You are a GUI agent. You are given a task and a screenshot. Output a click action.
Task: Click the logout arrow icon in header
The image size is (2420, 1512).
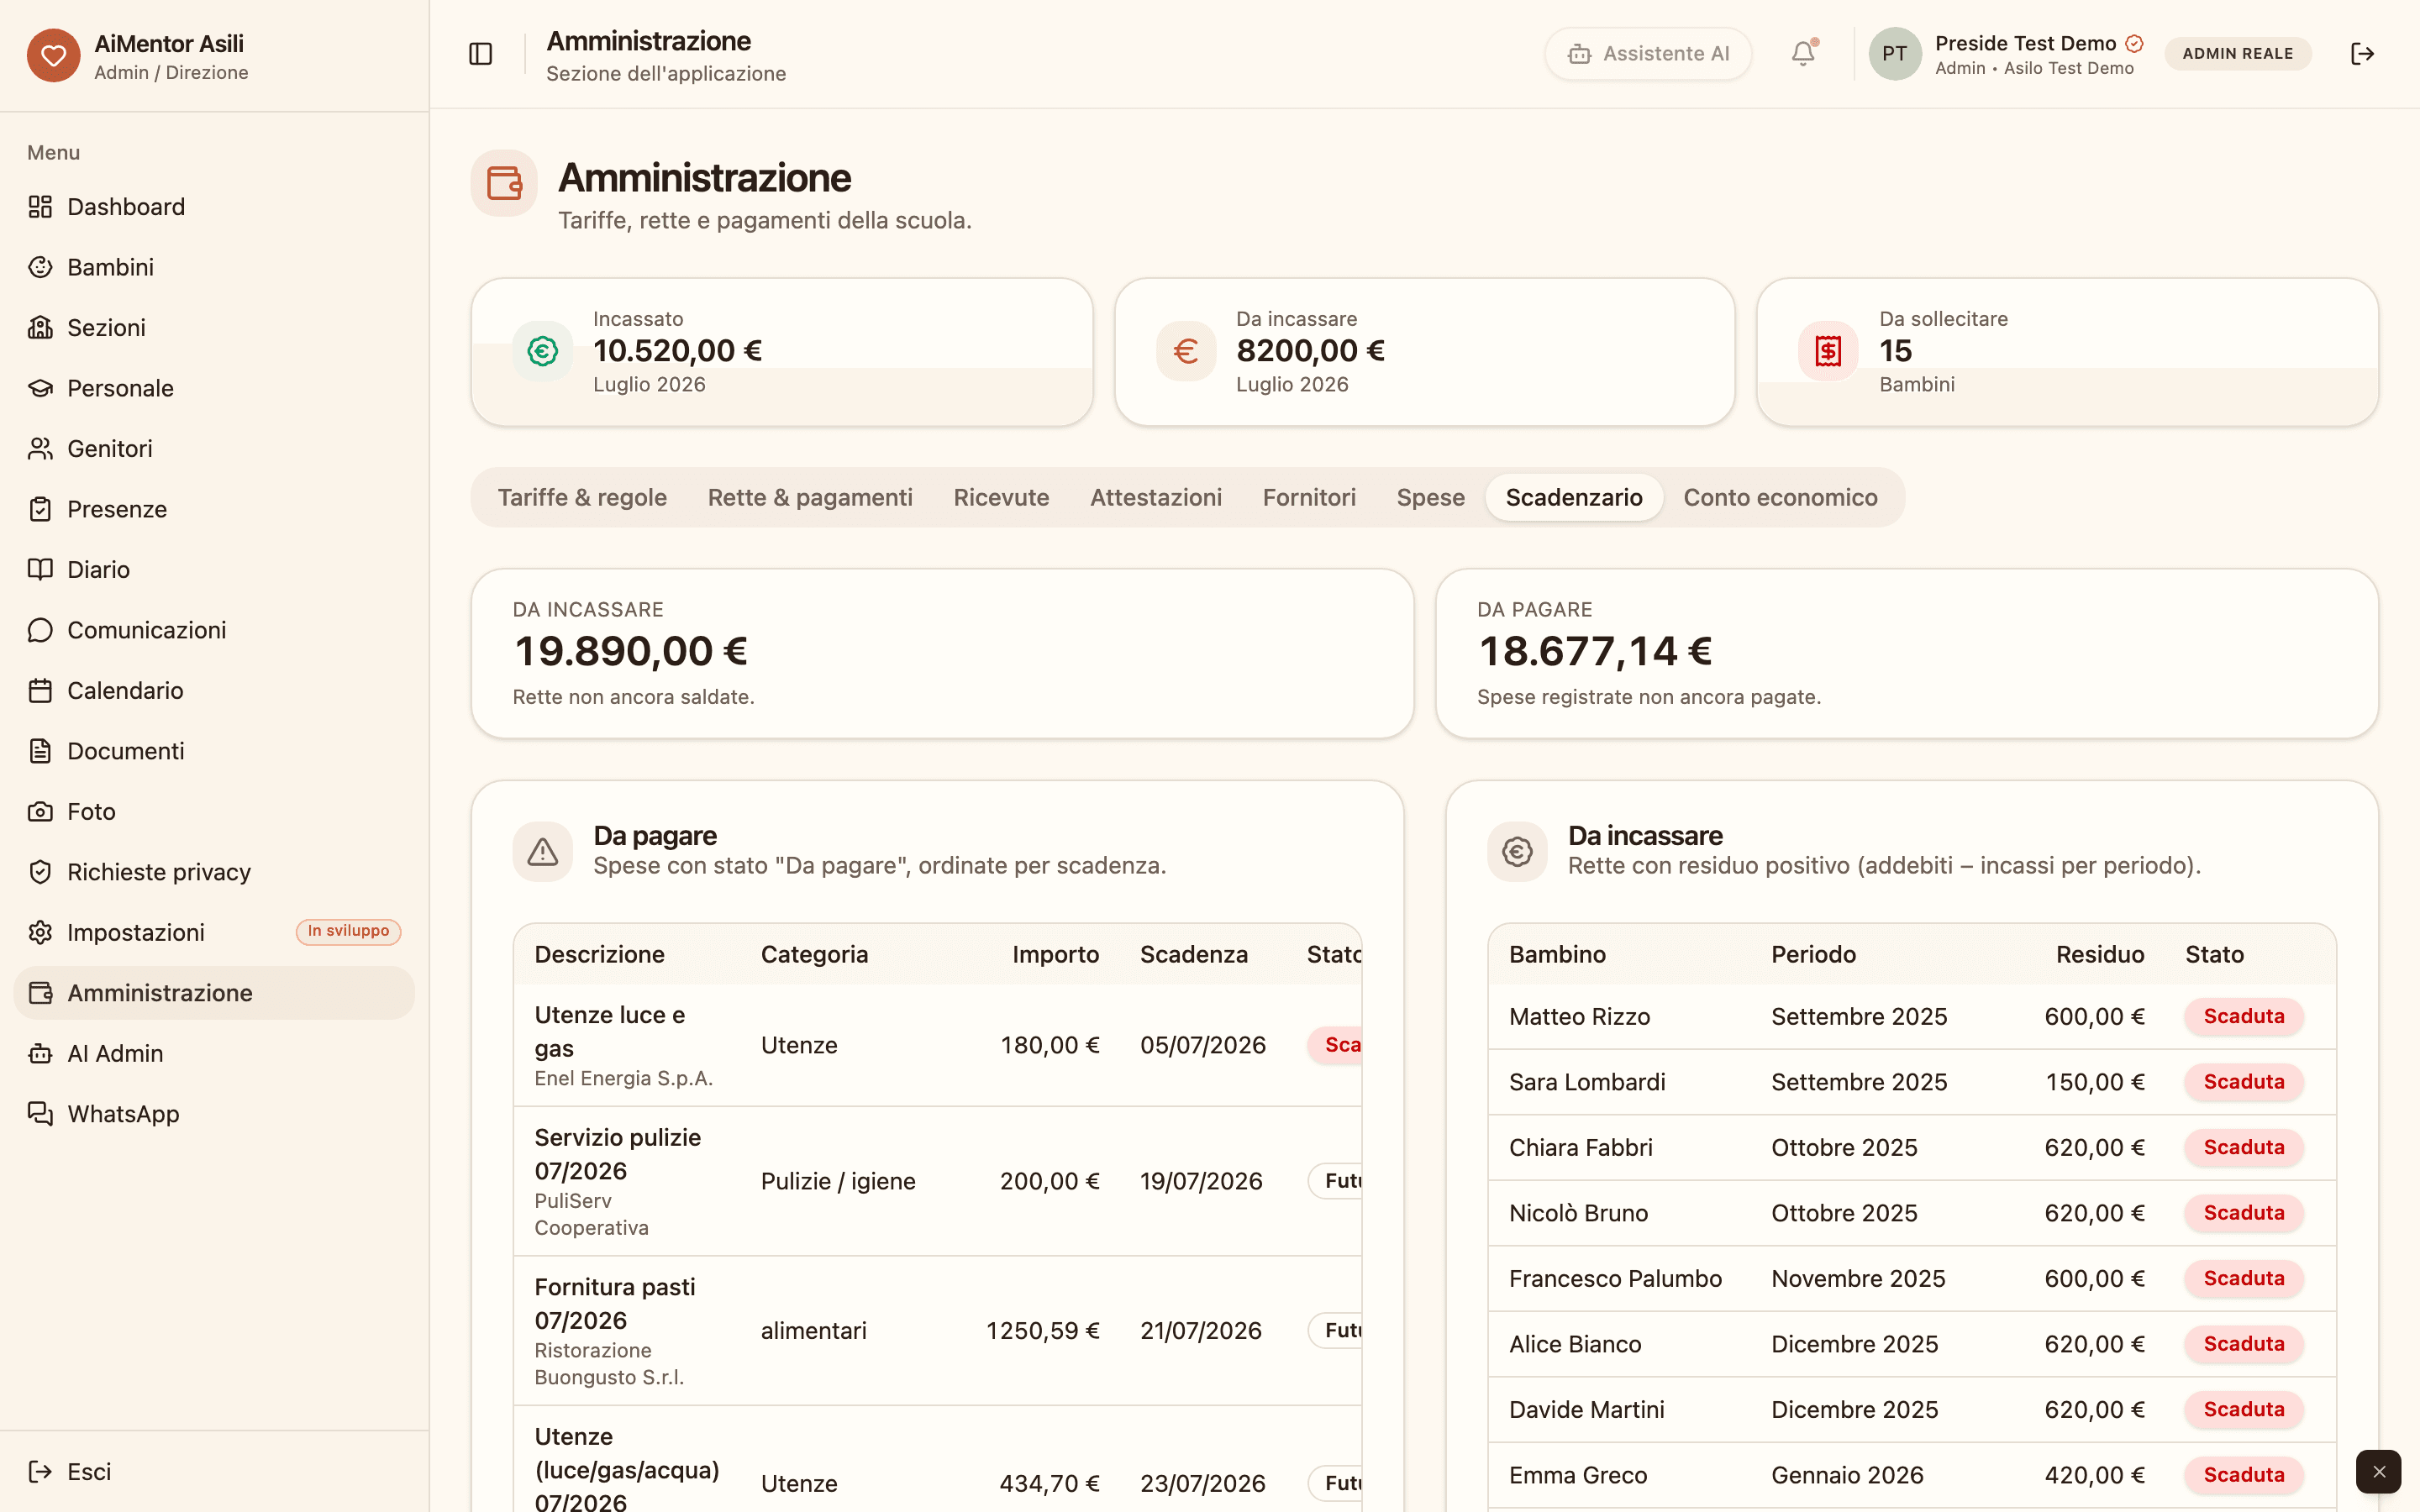tap(2362, 54)
